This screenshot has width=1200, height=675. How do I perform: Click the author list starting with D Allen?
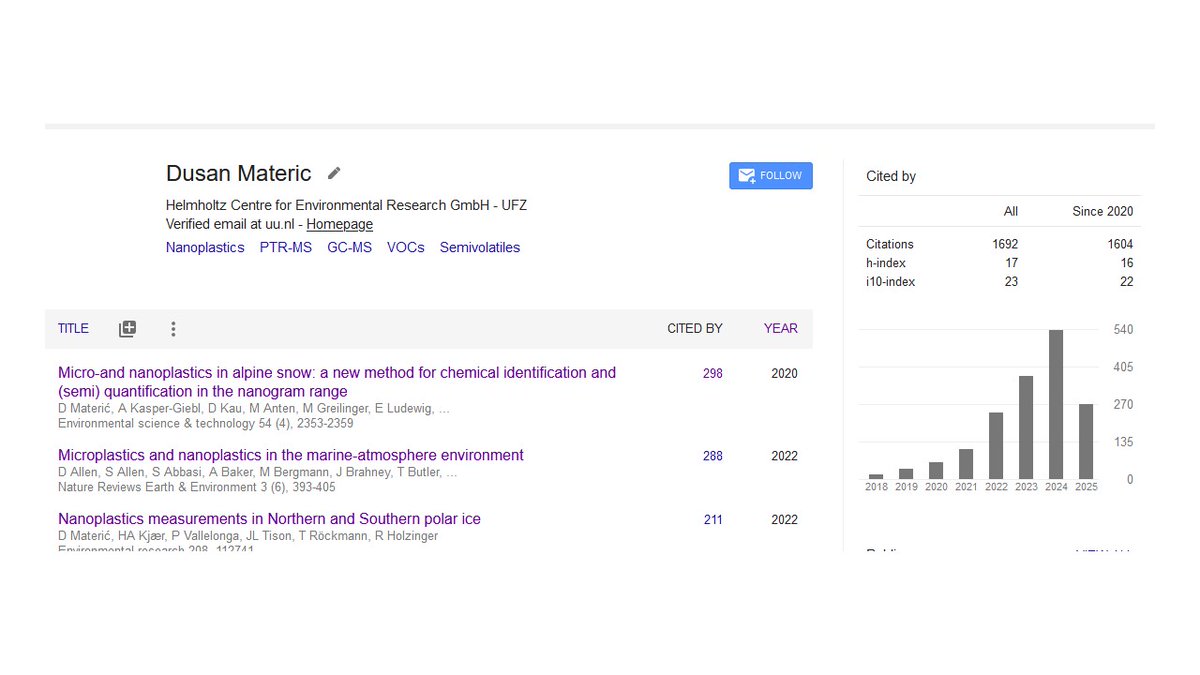[258, 471]
